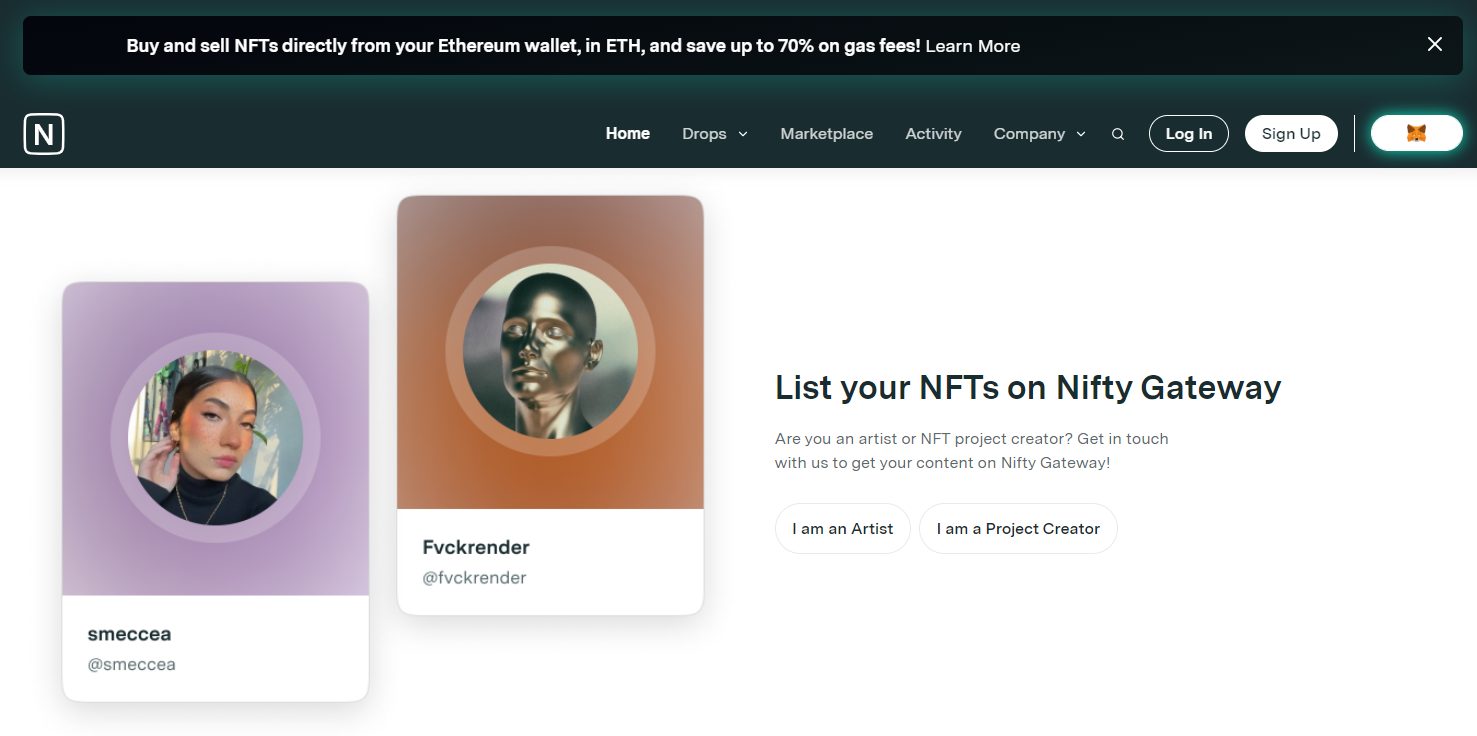Viewport: 1477px width, 736px height.
Task: Open the Marketplace page
Action: tap(827, 133)
